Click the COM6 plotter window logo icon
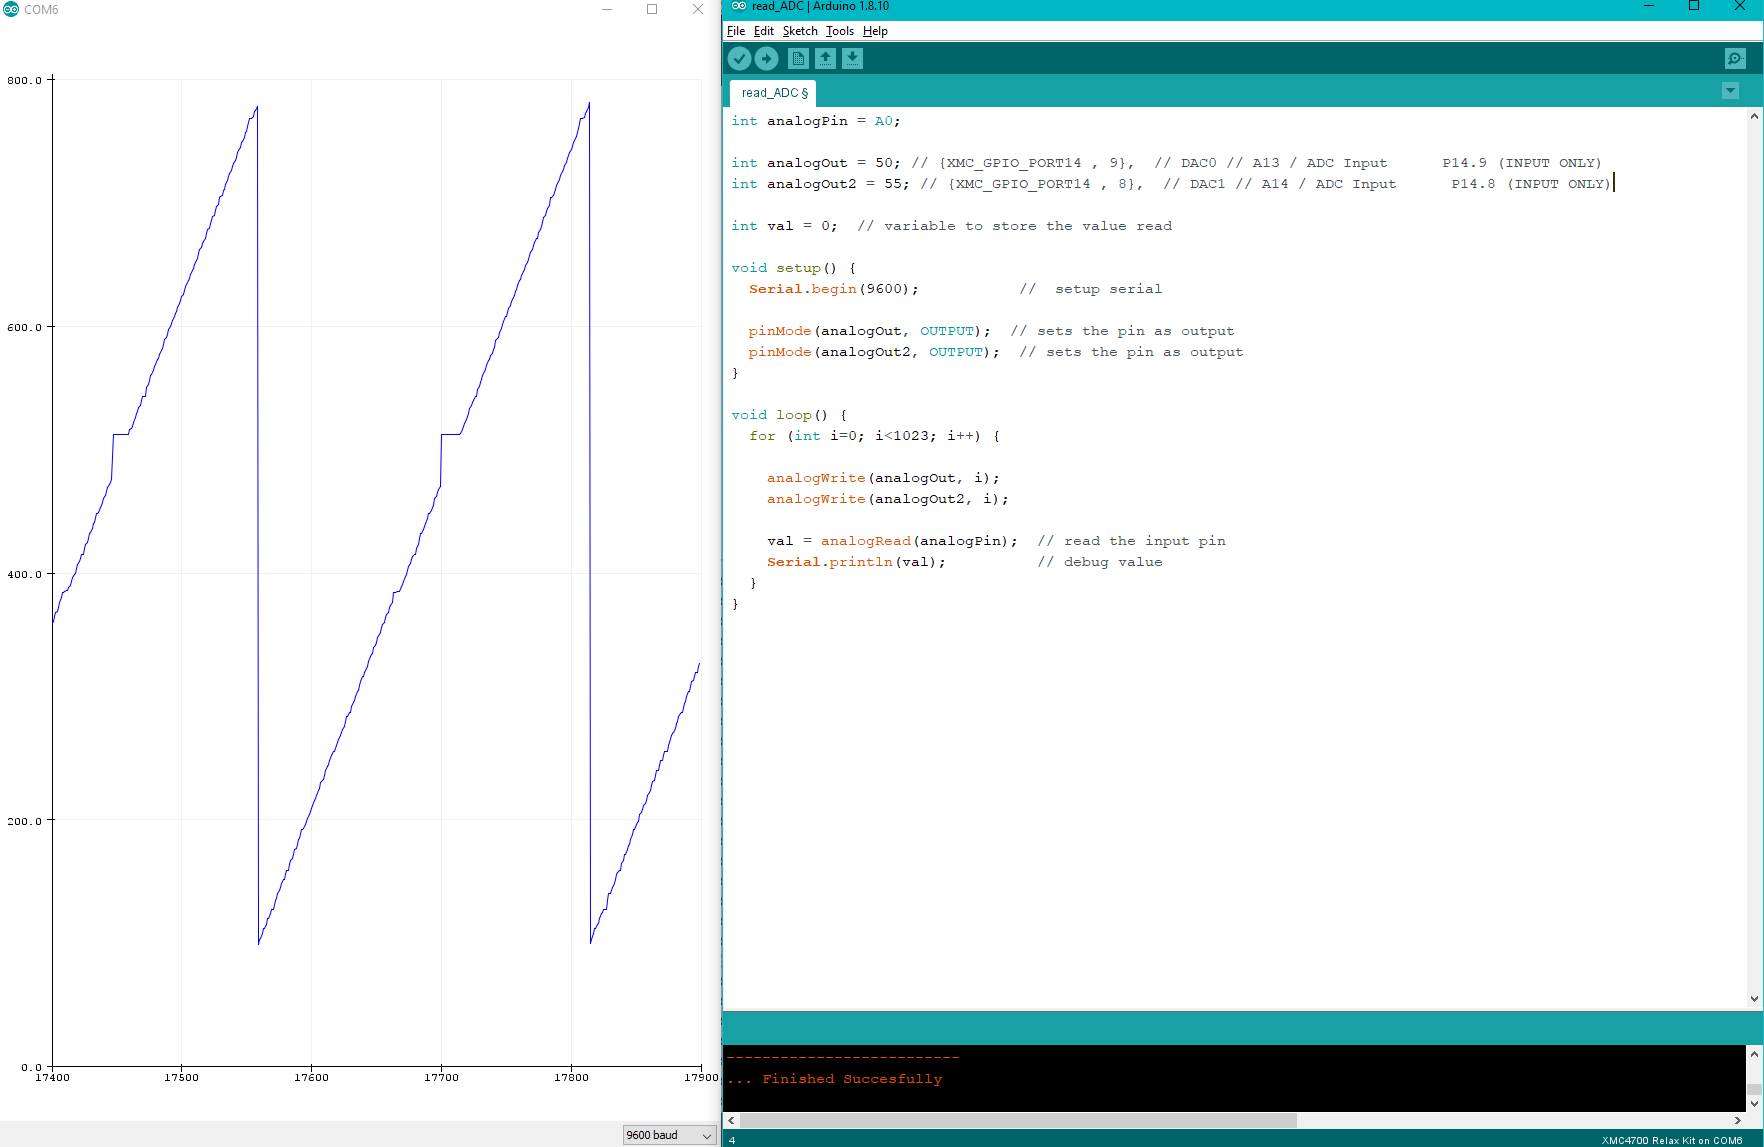Image resolution: width=1764 pixels, height=1147 pixels. point(10,9)
